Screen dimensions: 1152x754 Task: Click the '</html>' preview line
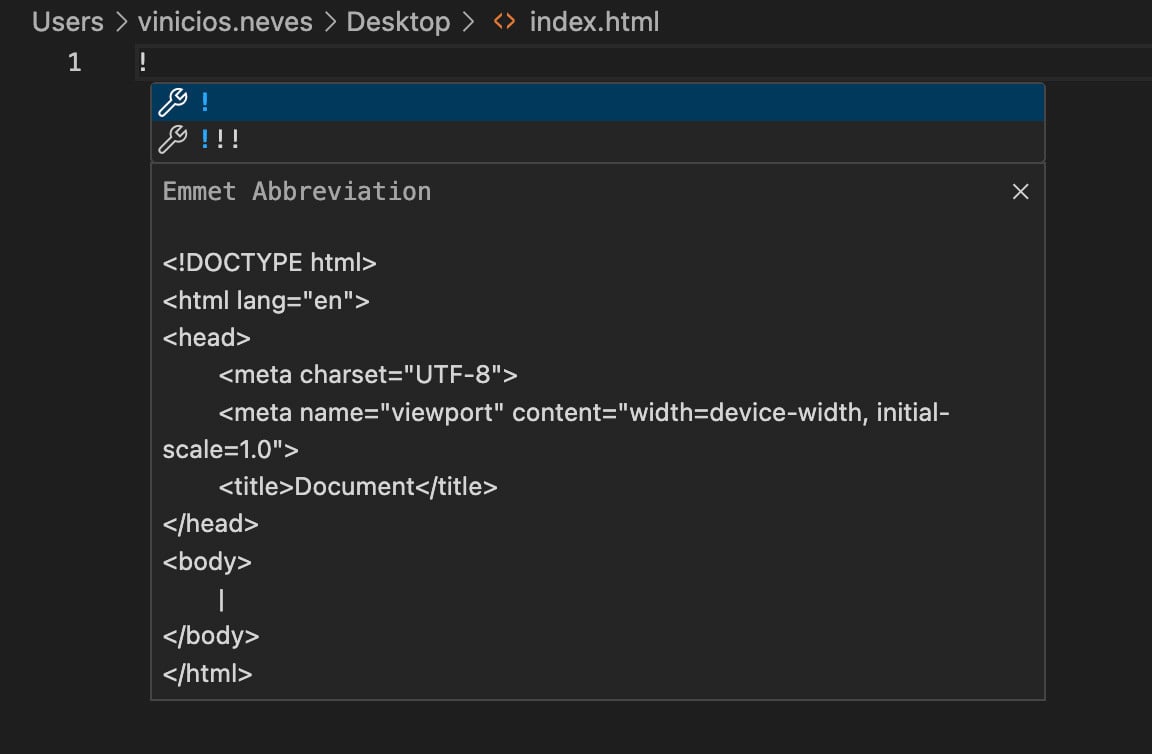click(207, 673)
